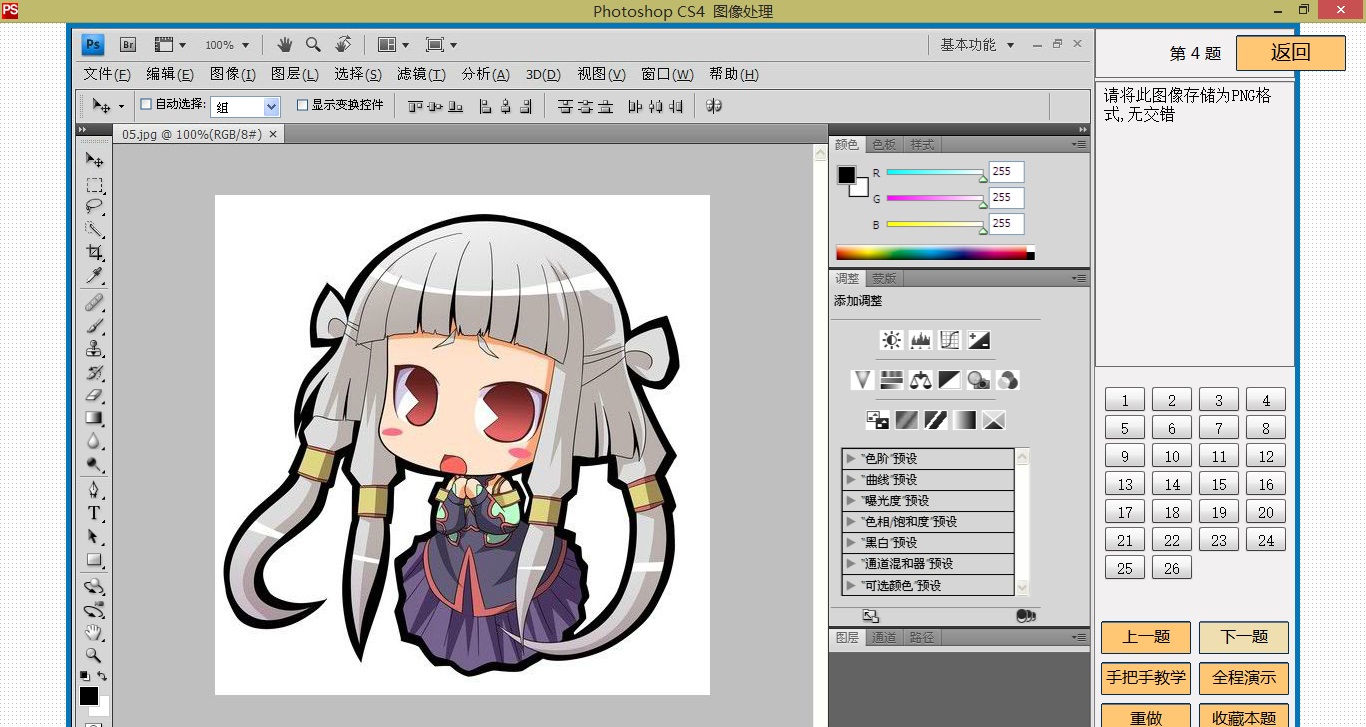Enable the 自动选择 checkbox
1366x727 pixels.
point(146,104)
